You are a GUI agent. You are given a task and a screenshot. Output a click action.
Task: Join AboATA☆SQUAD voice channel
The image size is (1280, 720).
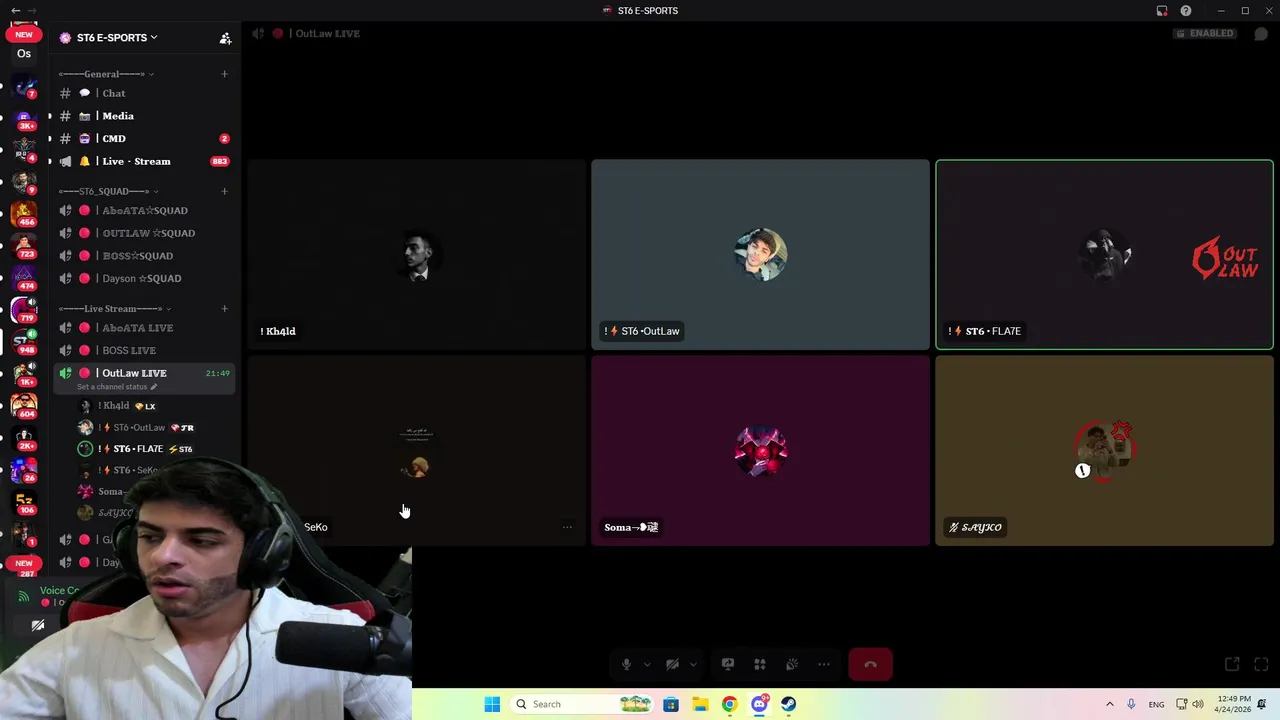click(144, 211)
